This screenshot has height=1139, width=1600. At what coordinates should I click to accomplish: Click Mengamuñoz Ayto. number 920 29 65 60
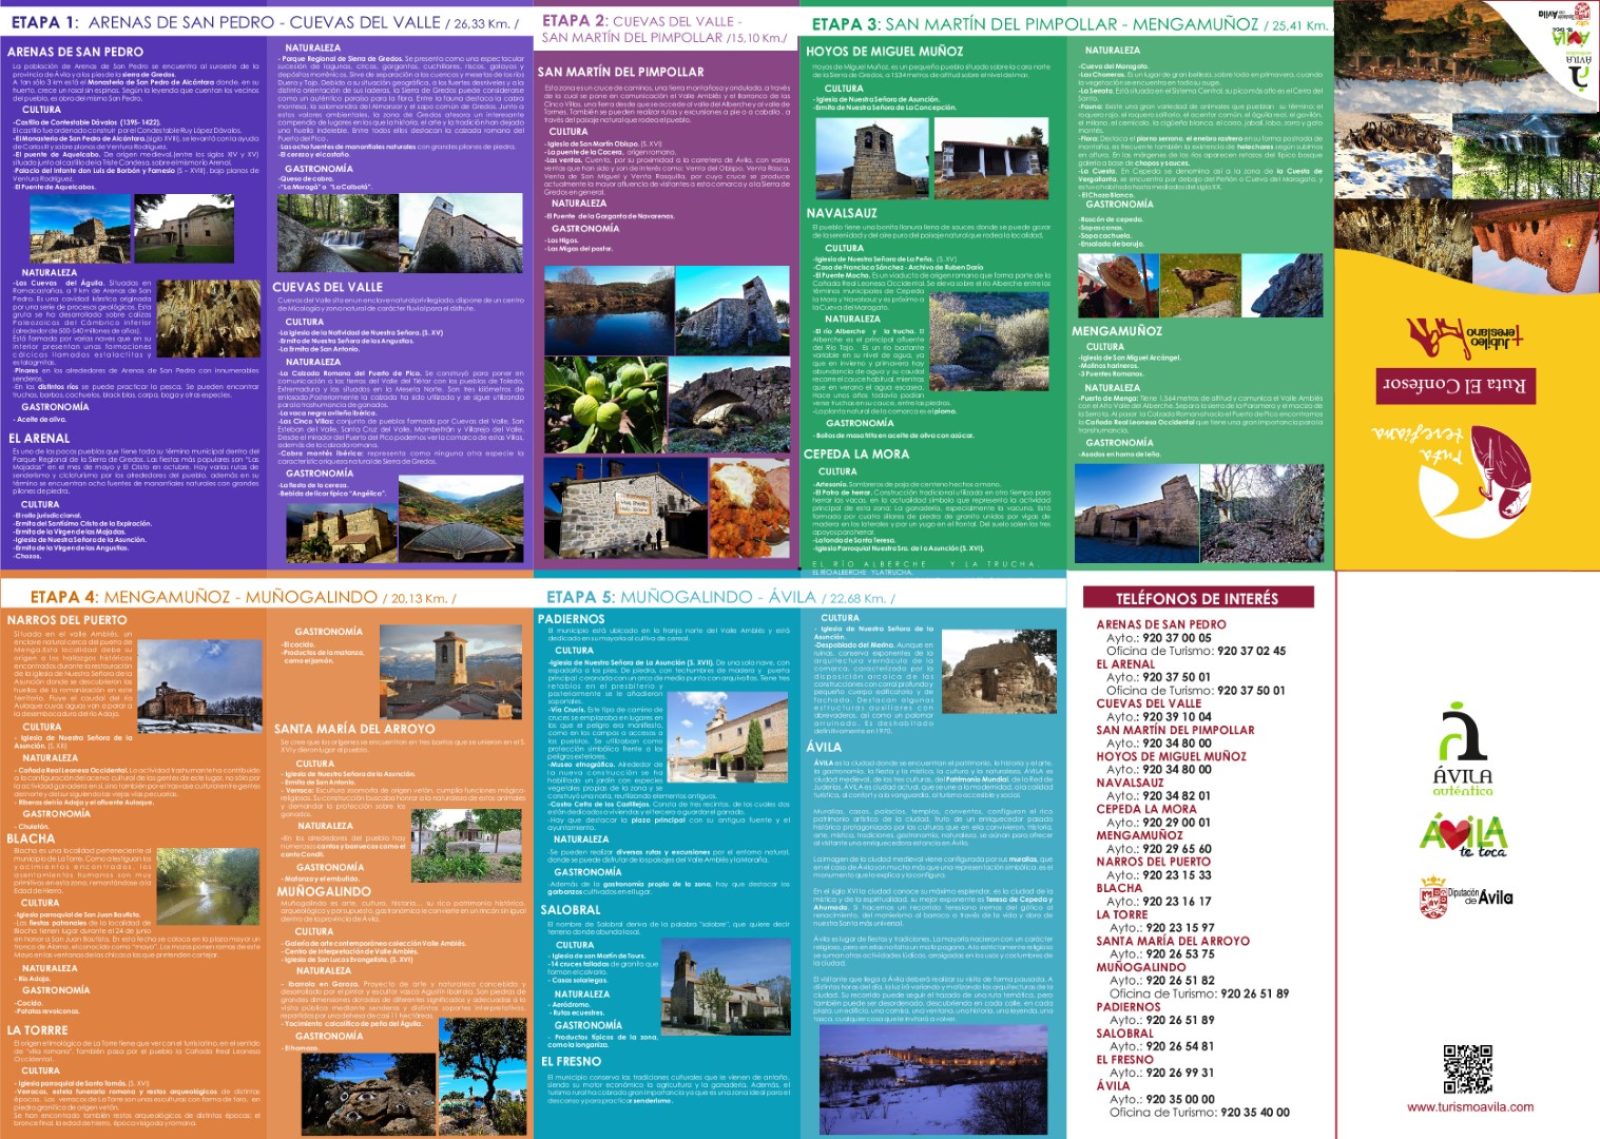(1176, 849)
